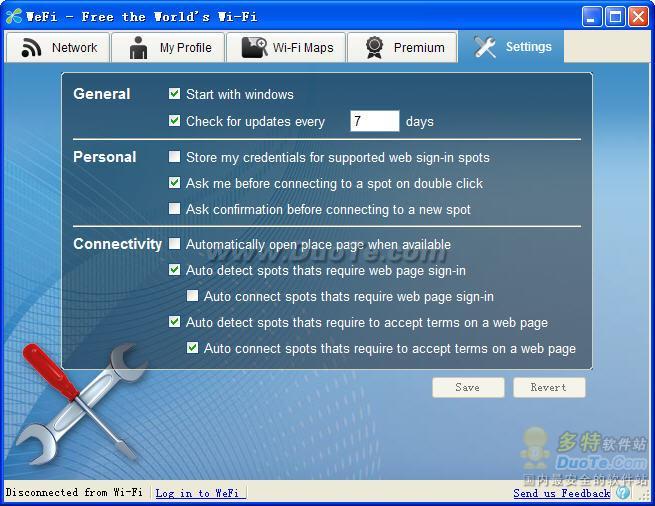
Task: Uncheck Auto connect spots requiring accept terms
Action: tap(193, 348)
